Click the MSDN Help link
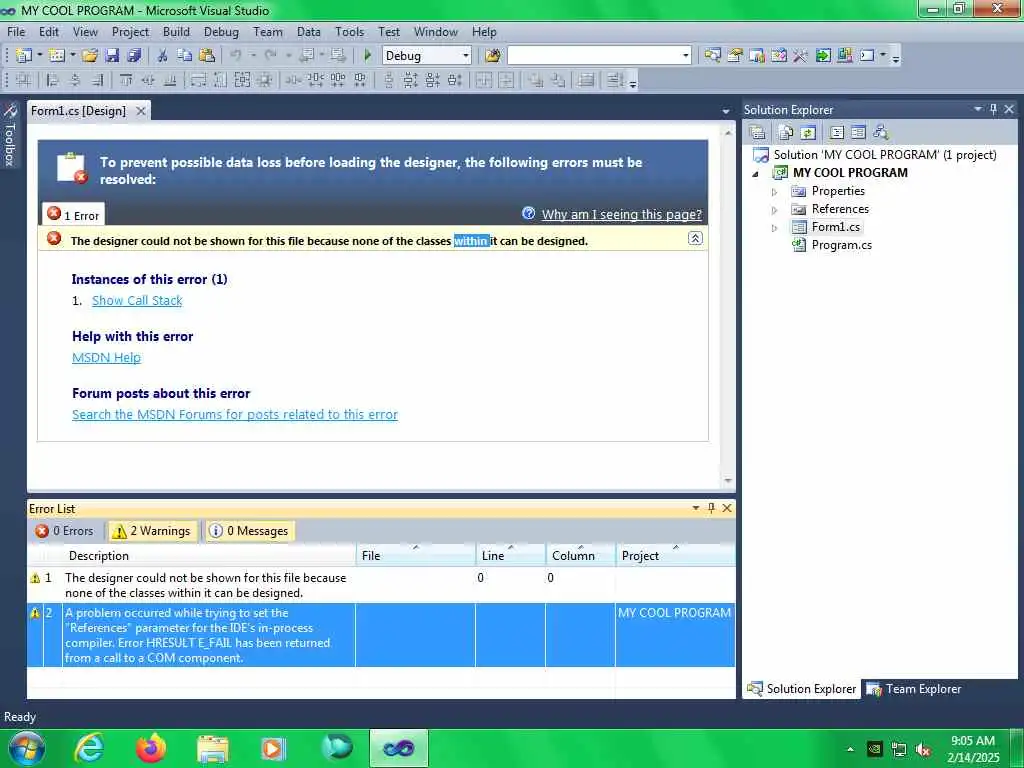 point(106,357)
